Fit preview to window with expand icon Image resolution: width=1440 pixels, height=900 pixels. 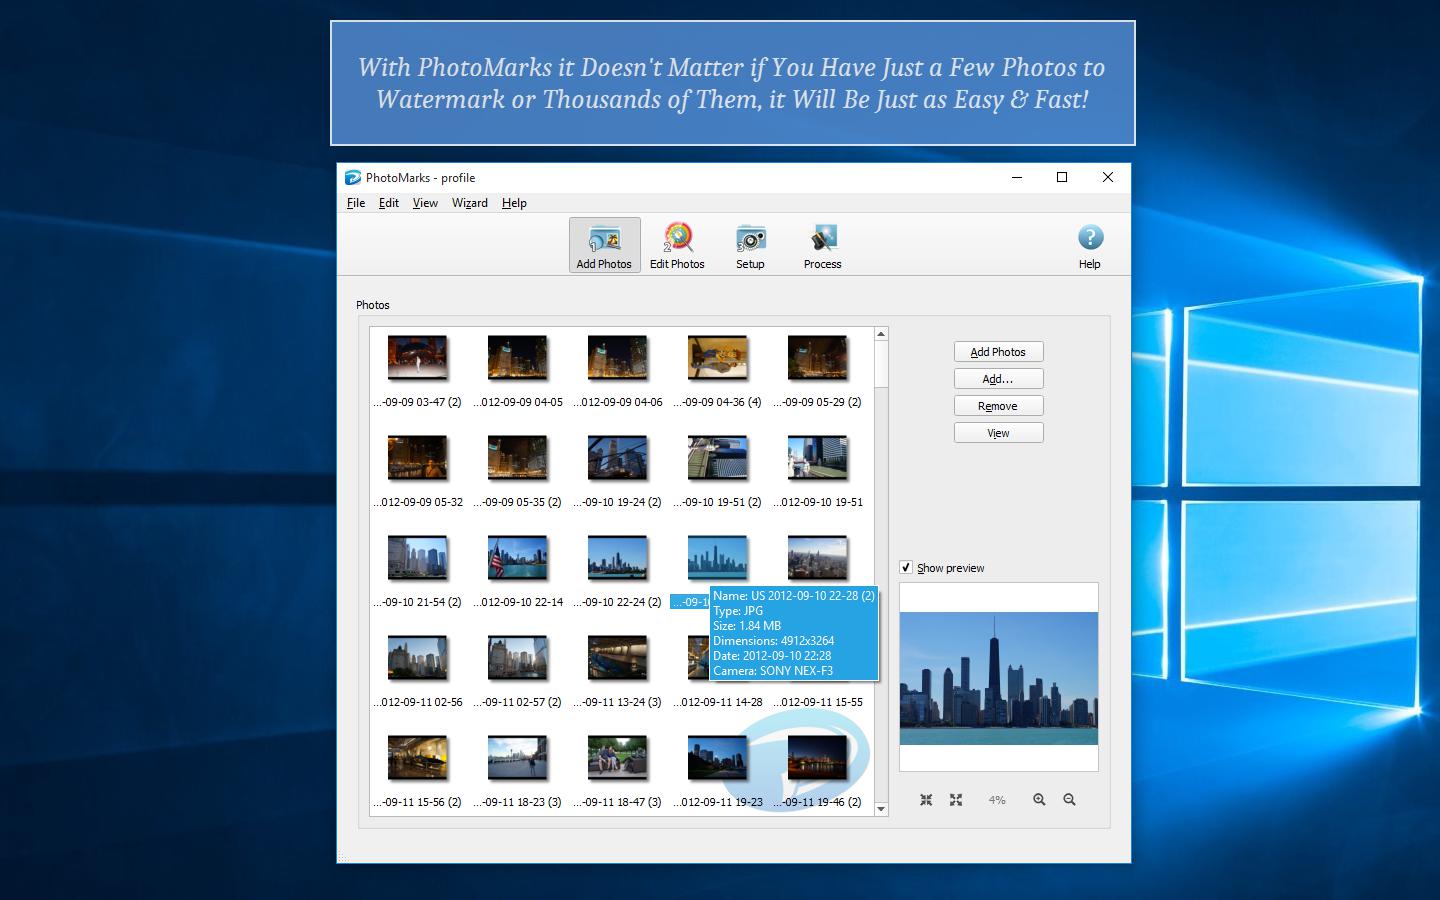coord(956,799)
